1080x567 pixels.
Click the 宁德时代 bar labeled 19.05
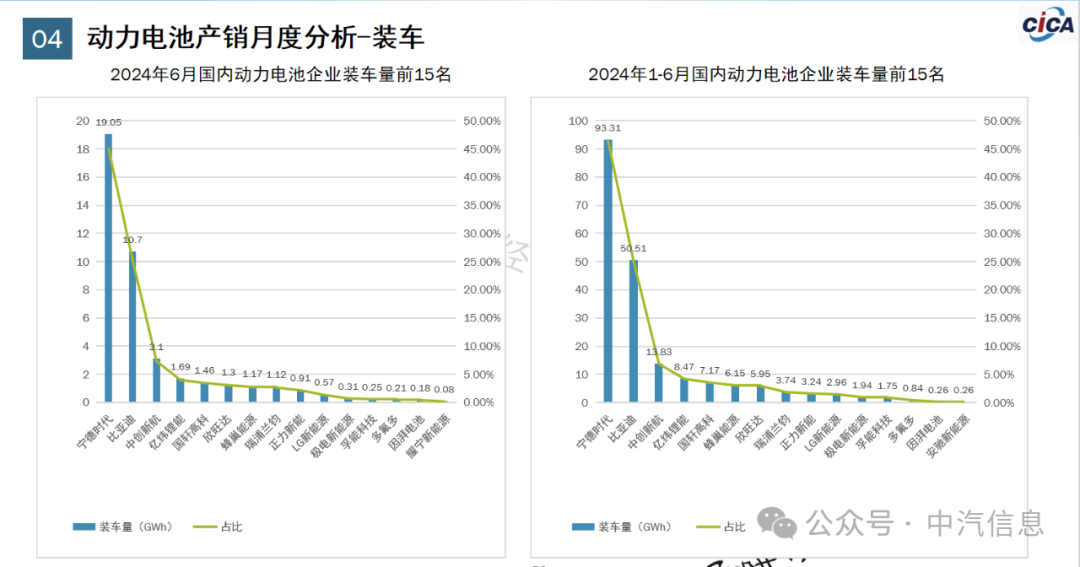click(108, 268)
